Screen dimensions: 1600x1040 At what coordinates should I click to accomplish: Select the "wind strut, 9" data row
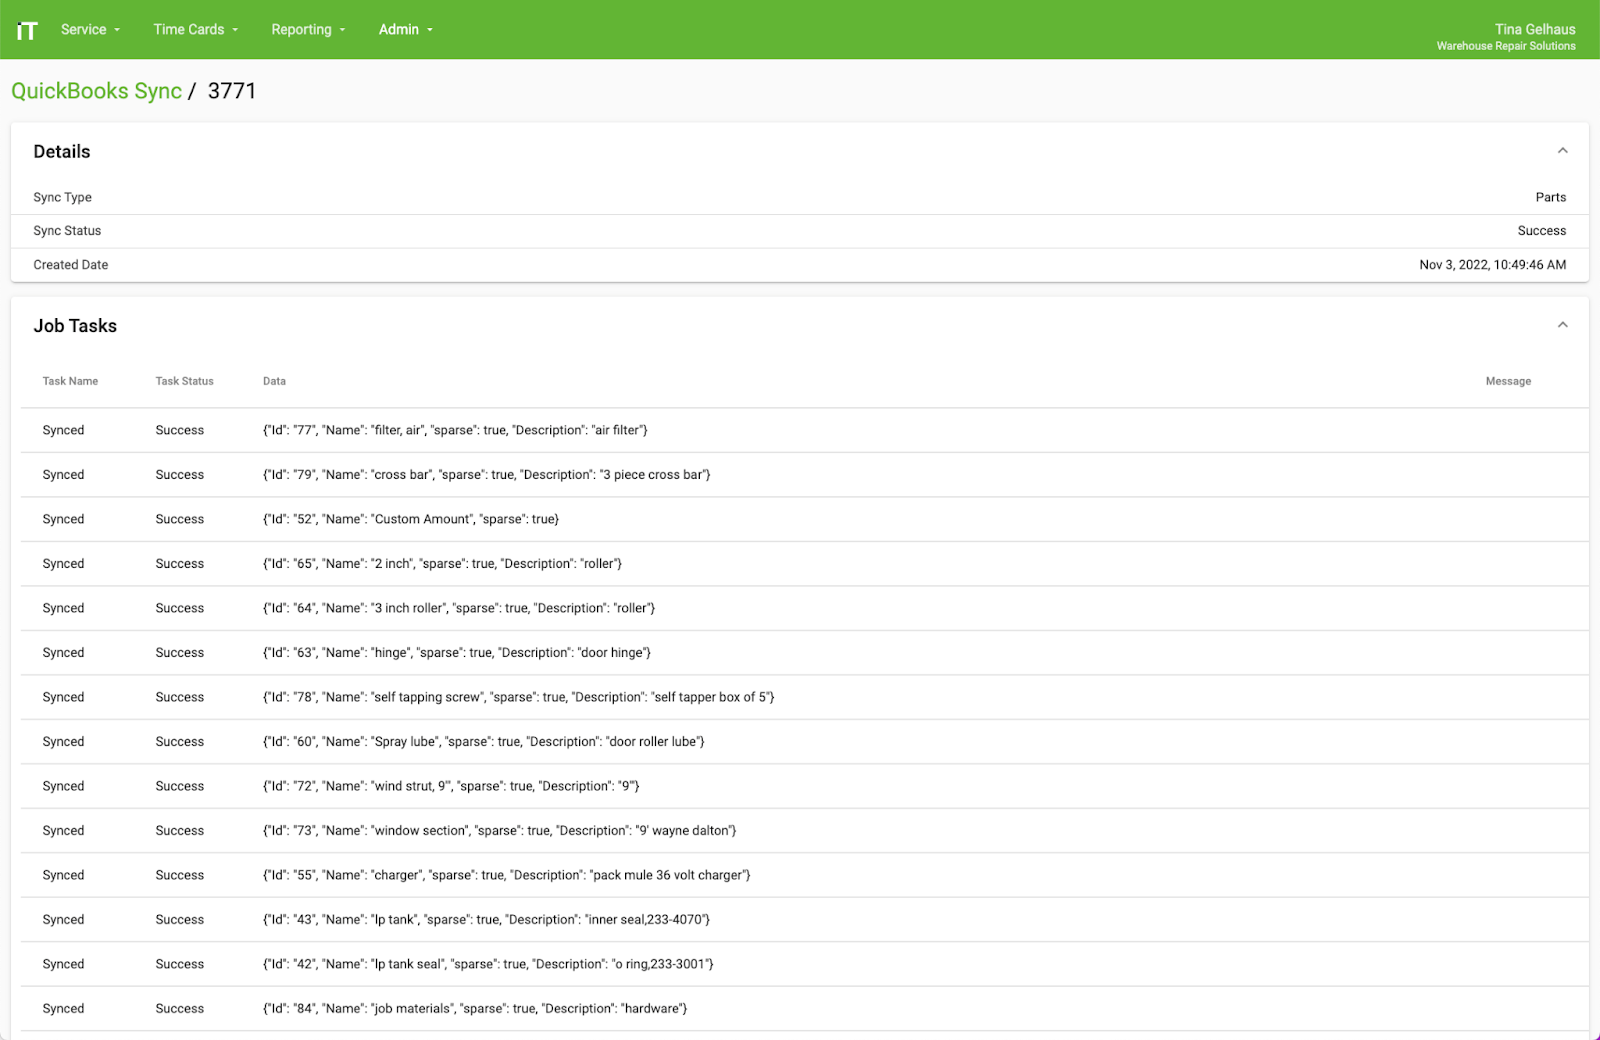click(x=805, y=786)
